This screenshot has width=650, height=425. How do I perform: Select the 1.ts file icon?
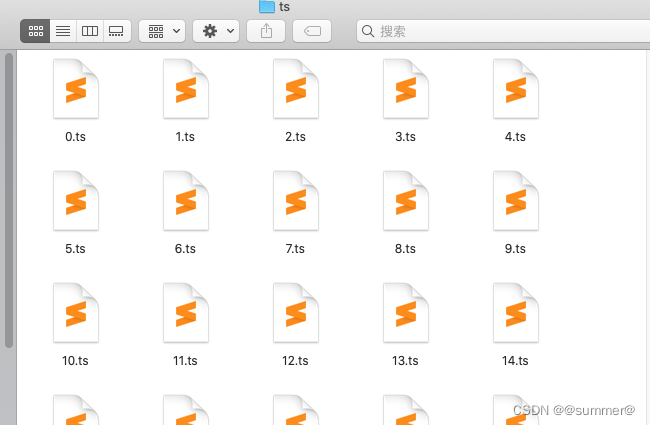186,89
